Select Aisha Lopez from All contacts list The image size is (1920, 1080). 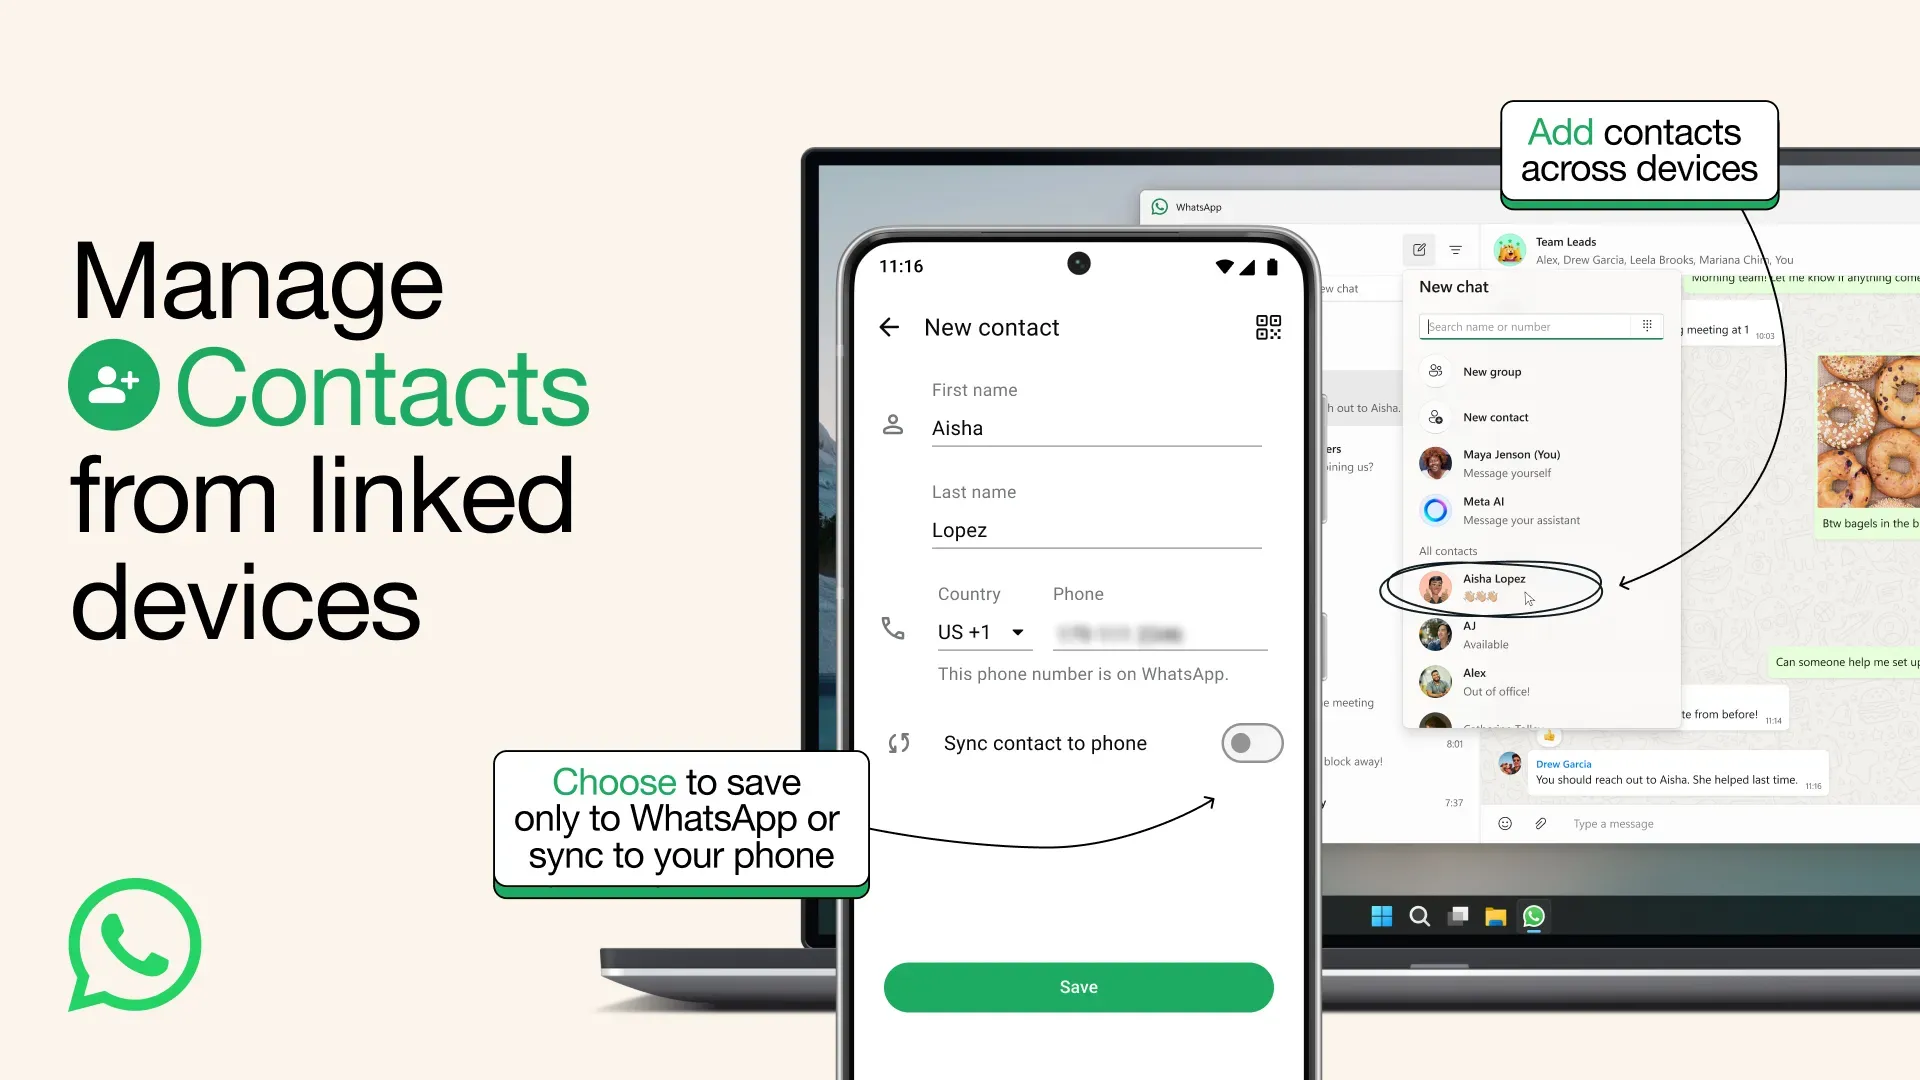coord(1494,585)
